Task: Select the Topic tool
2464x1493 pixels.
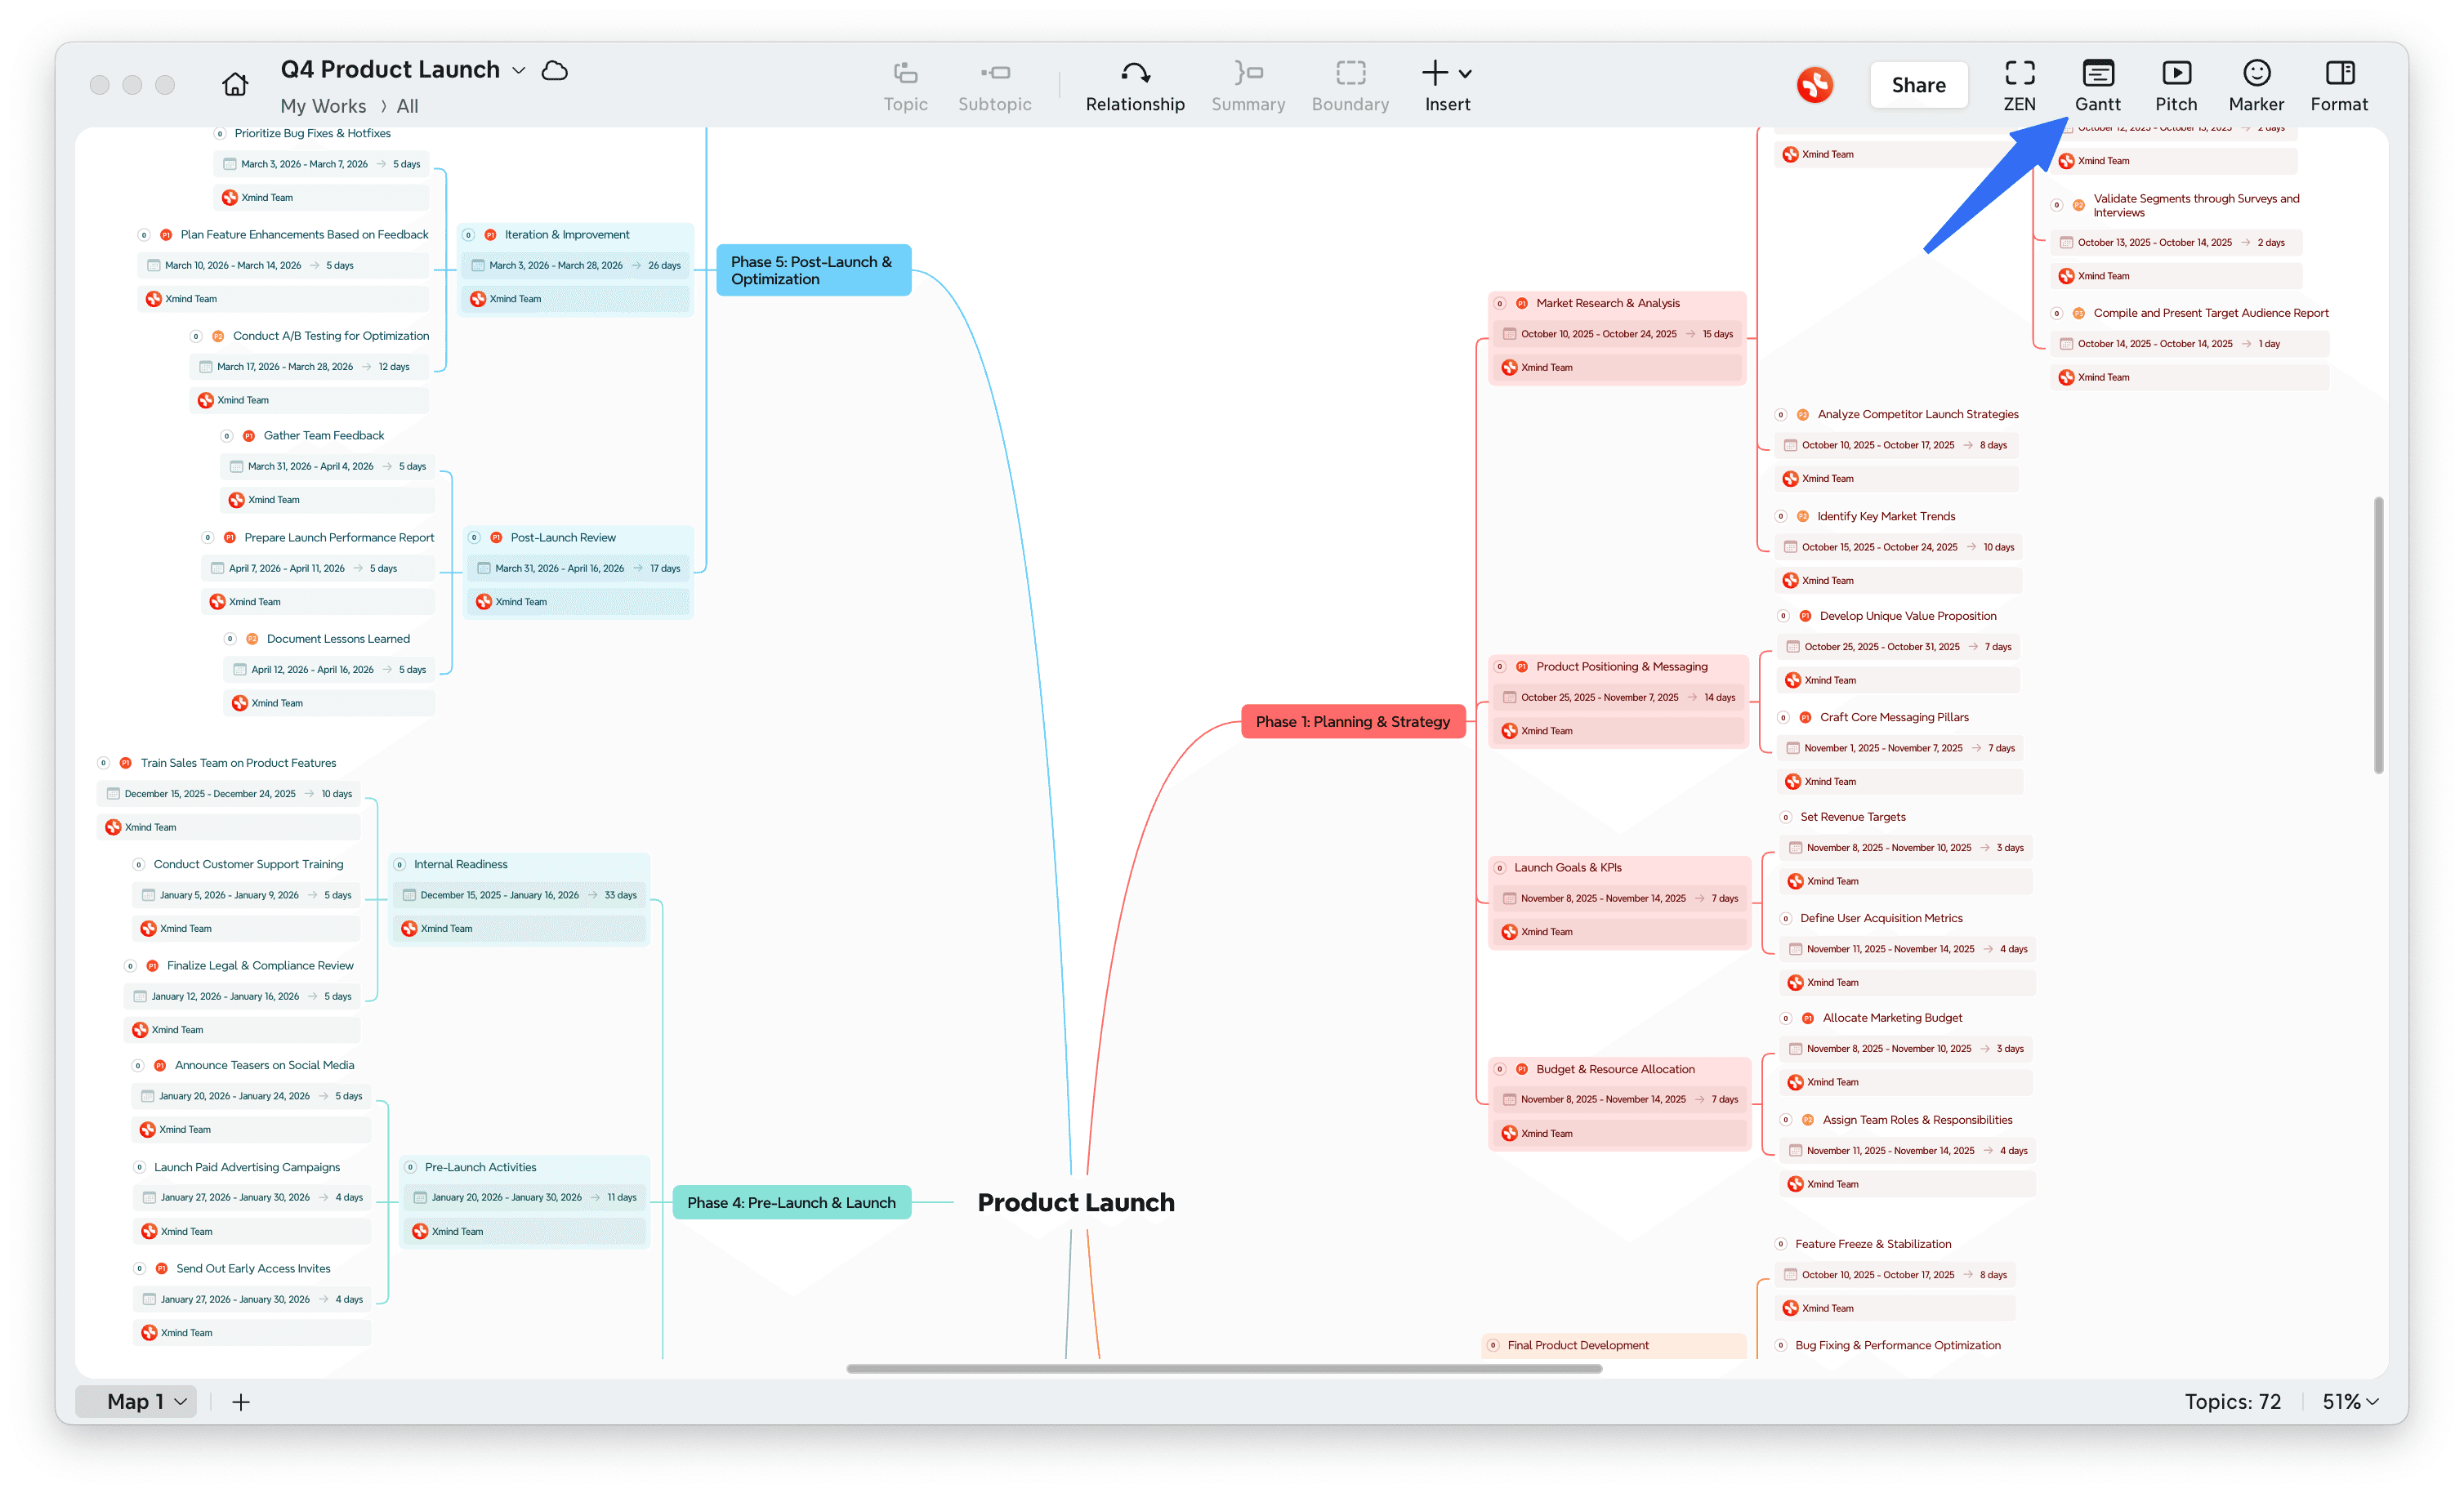Action: point(905,85)
